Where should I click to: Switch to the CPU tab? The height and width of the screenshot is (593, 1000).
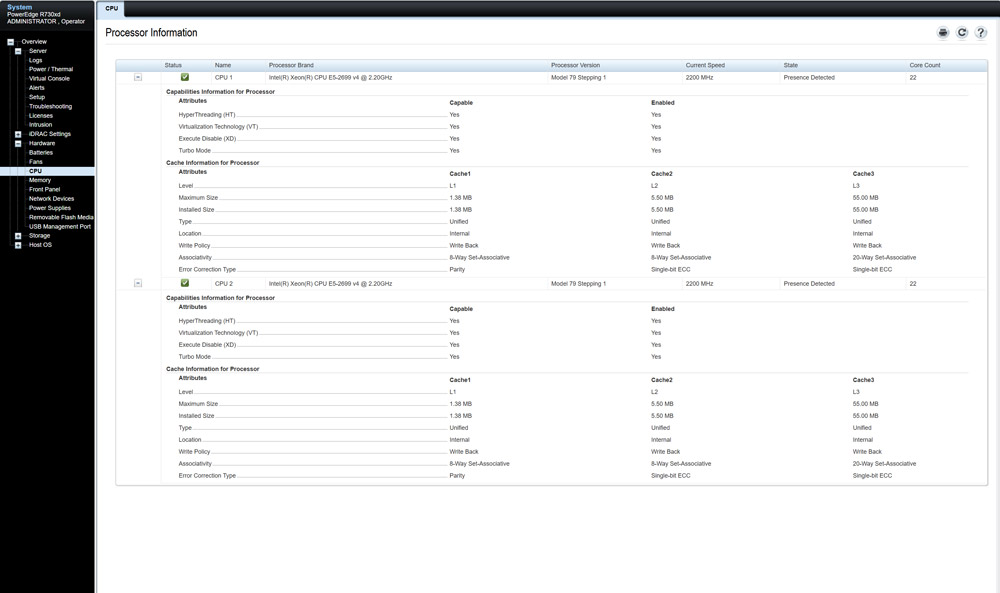110,8
